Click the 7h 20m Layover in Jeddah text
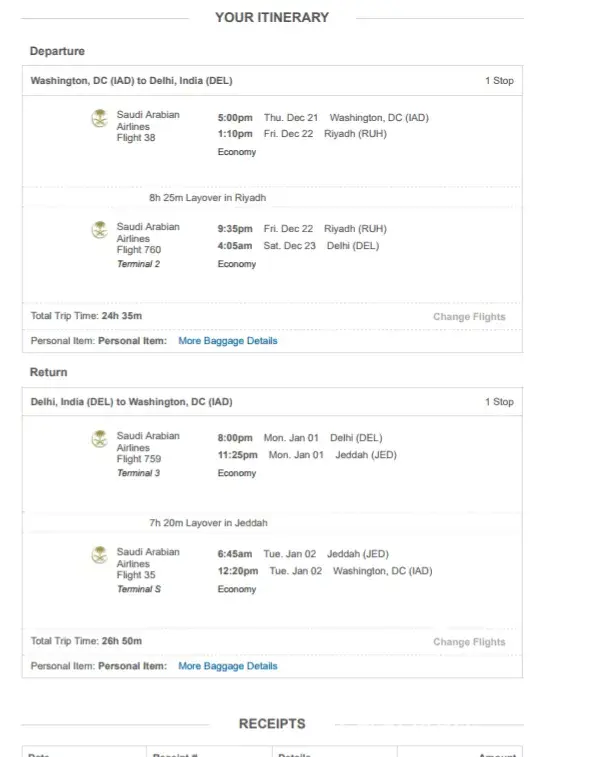The width and height of the screenshot is (601, 757). coord(208,523)
